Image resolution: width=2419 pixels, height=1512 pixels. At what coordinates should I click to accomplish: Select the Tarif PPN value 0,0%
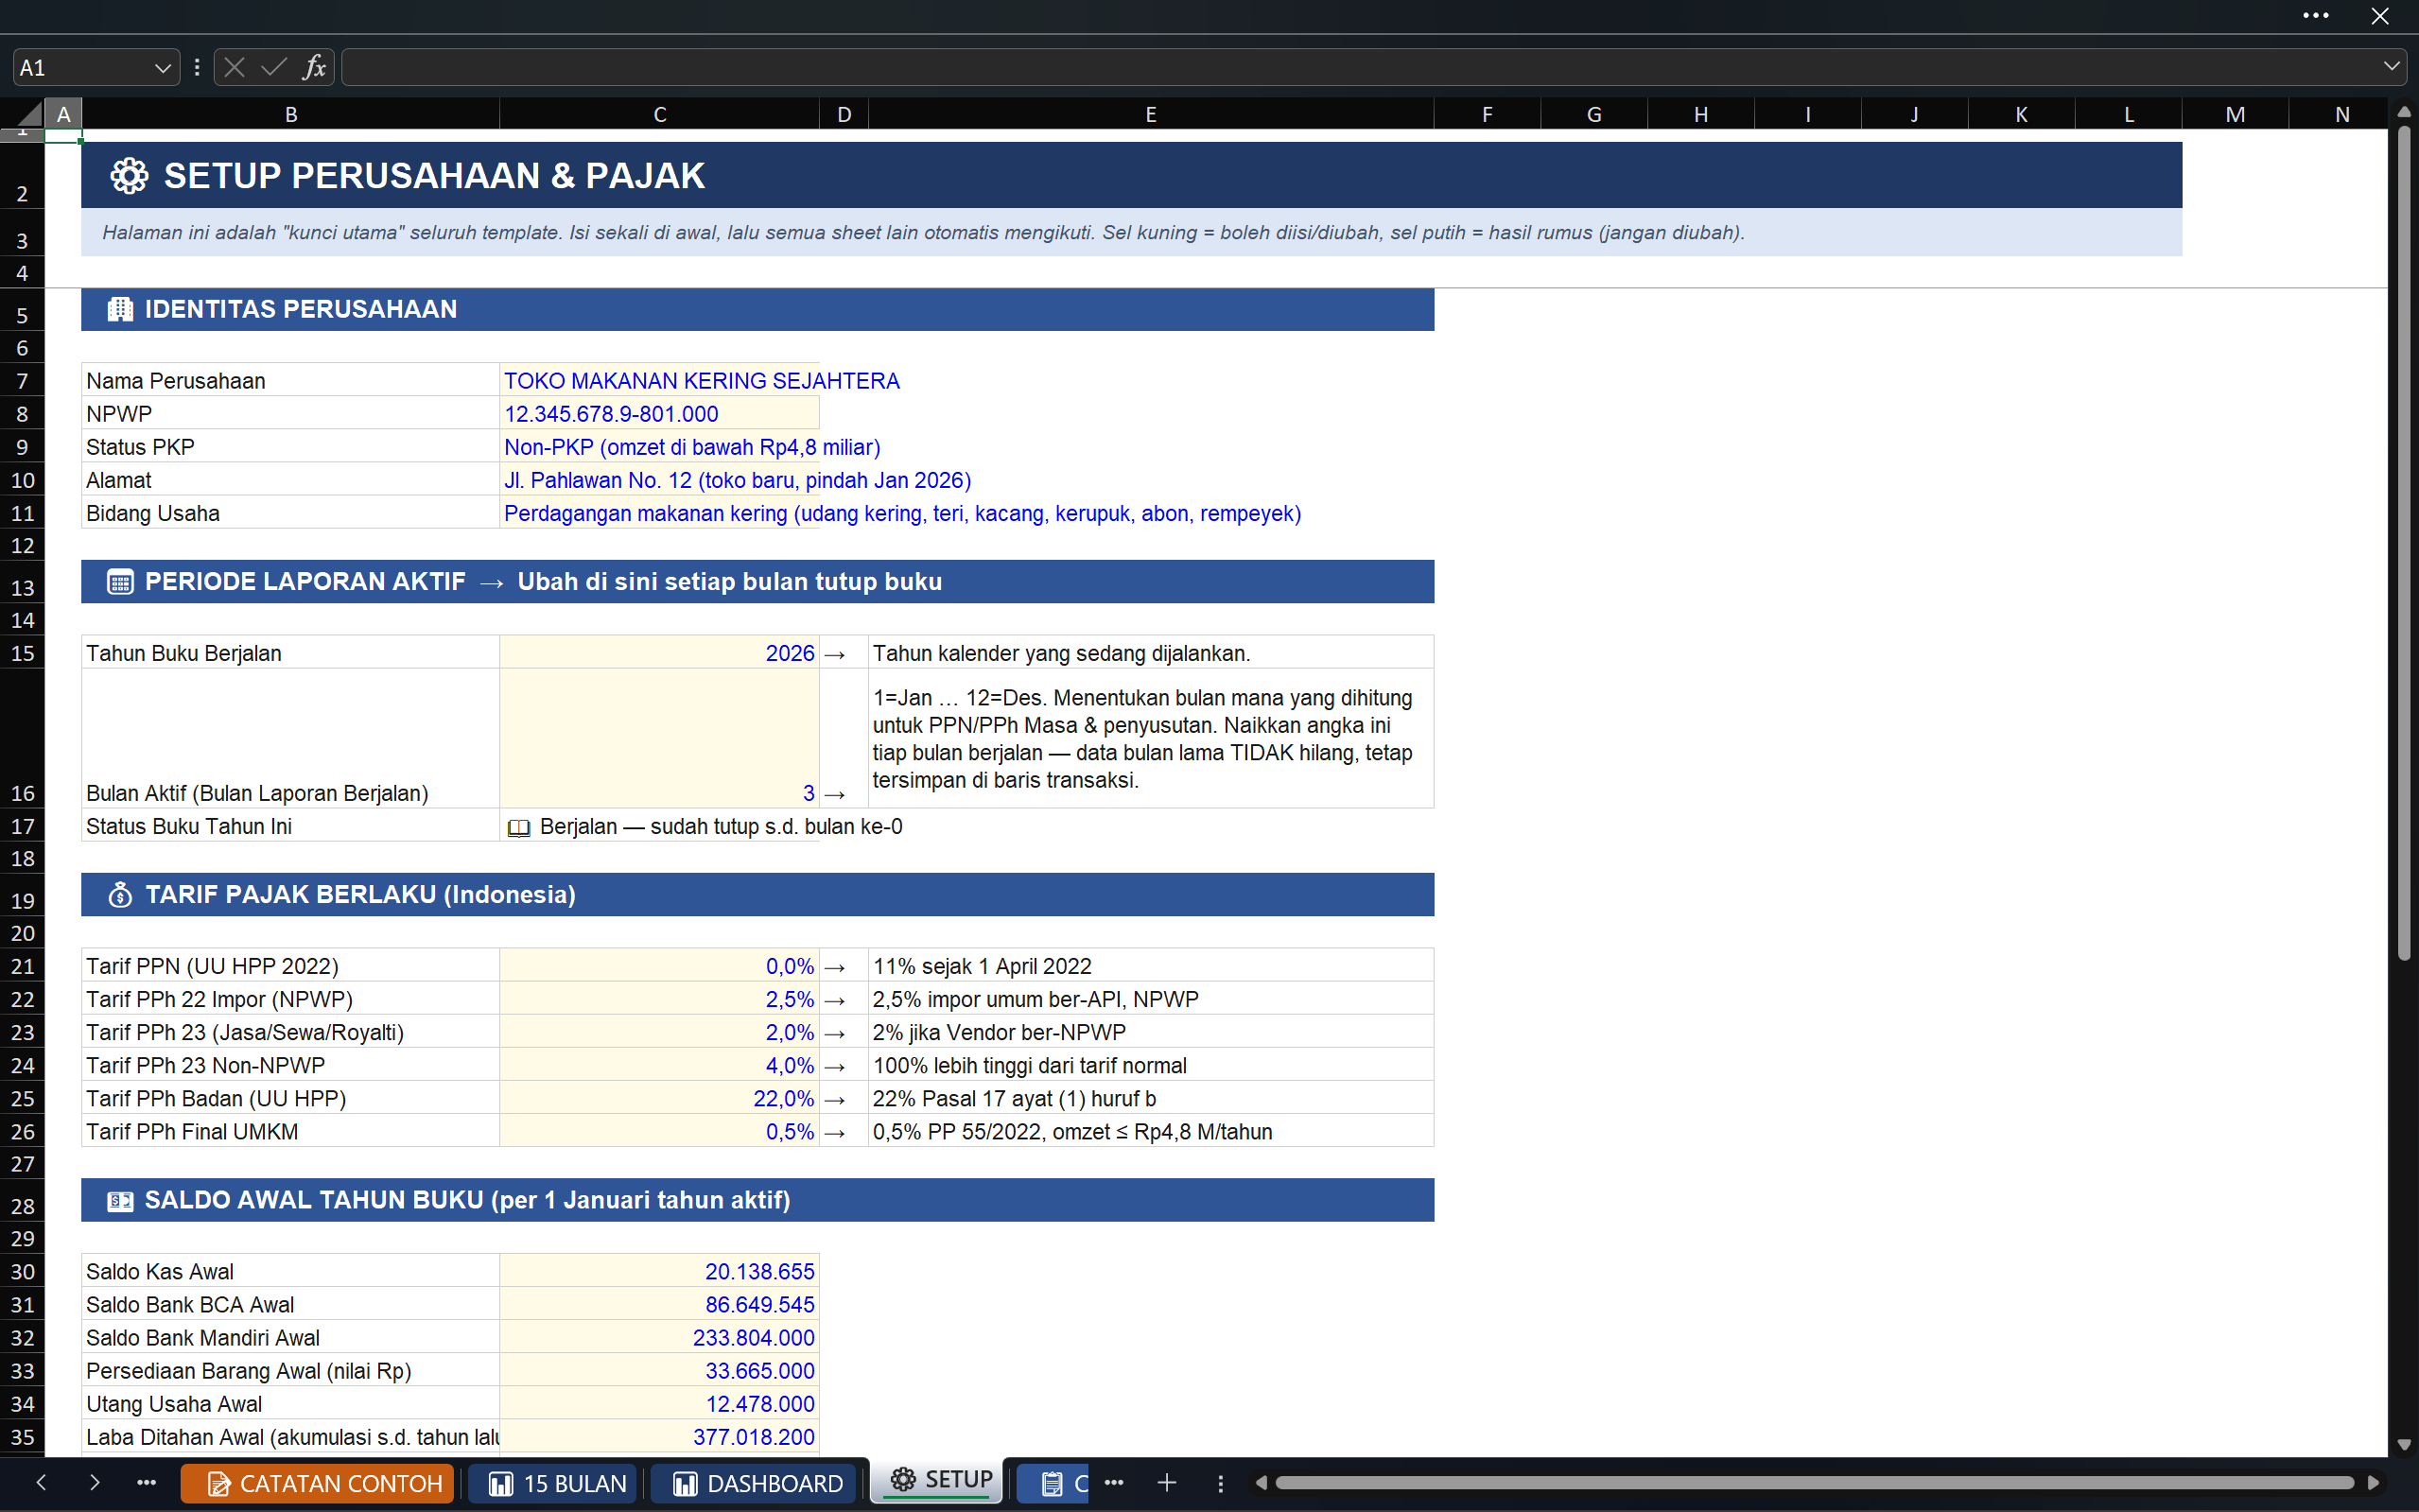[x=659, y=965]
